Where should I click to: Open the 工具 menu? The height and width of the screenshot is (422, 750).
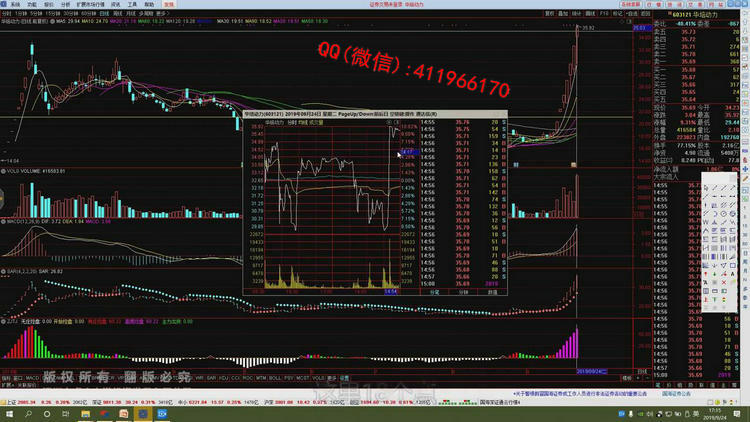coord(132,4)
